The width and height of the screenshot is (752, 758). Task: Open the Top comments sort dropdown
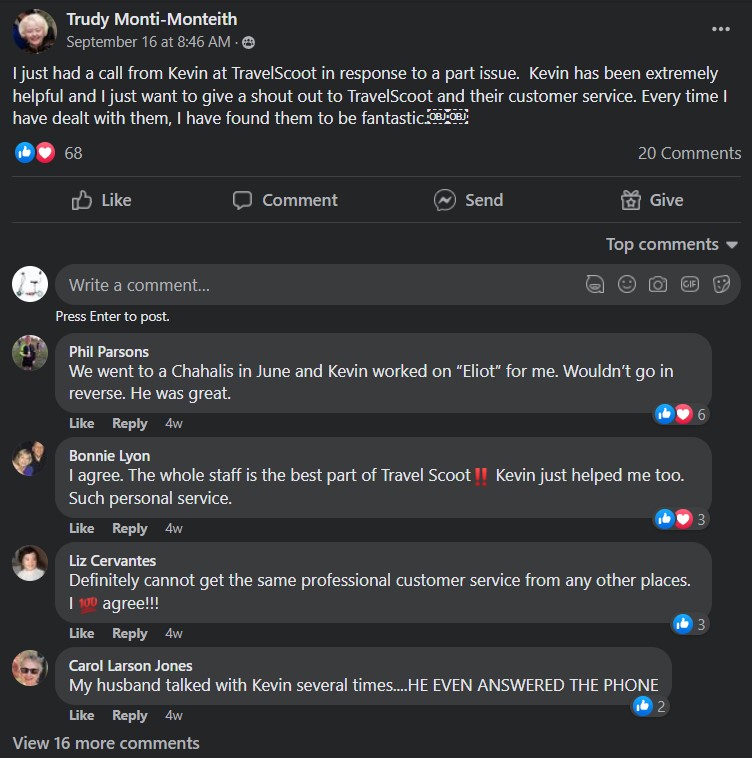(x=672, y=245)
